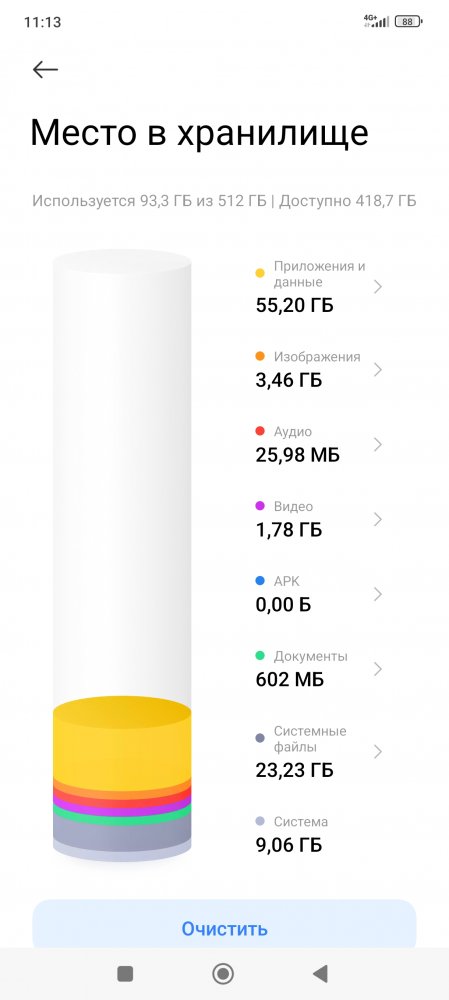Select the Системные файлы 23,23 ГБ item
This screenshot has height=1000, width=449.
coord(319,751)
